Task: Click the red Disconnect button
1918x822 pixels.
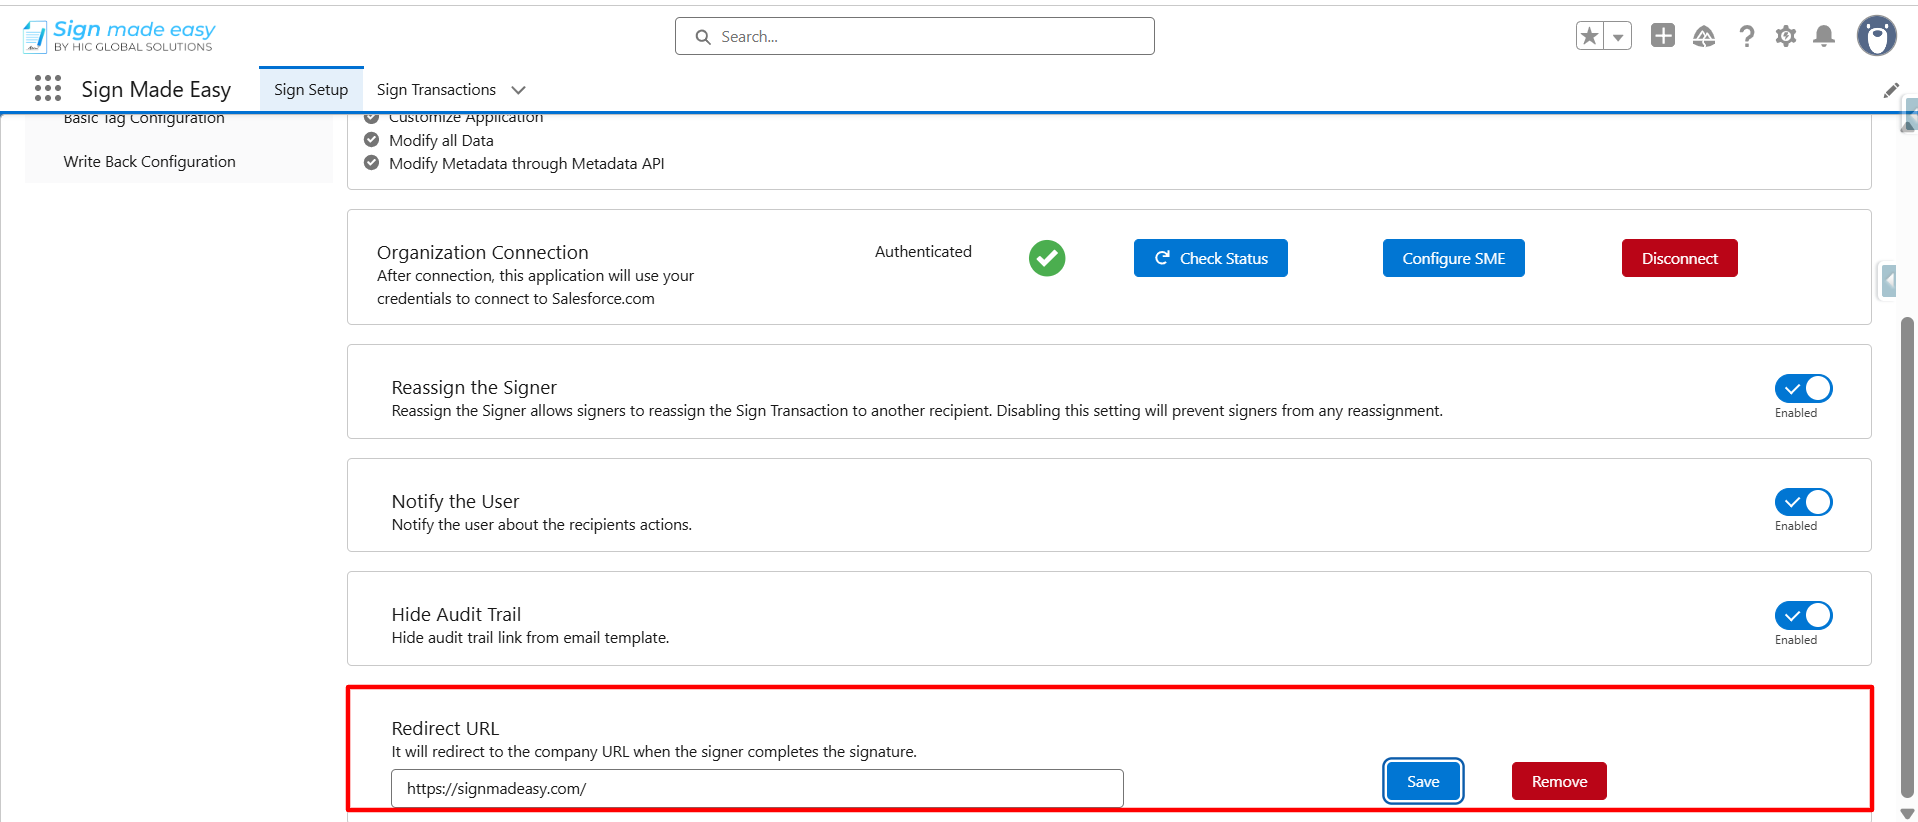Action: pos(1680,258)
